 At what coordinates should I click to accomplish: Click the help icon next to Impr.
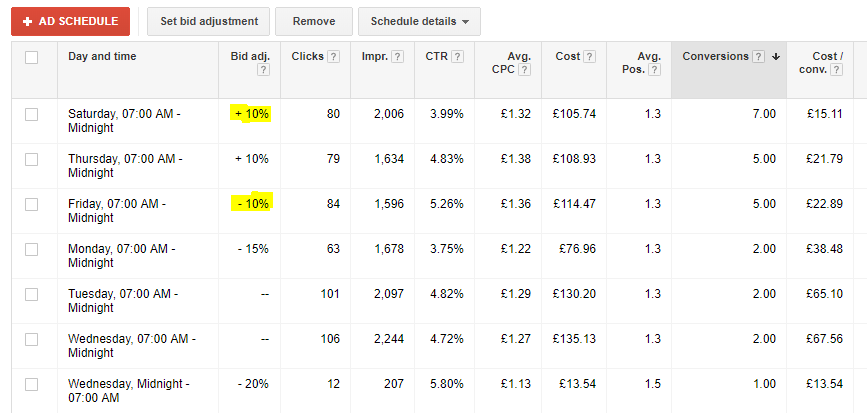[397, 56]
